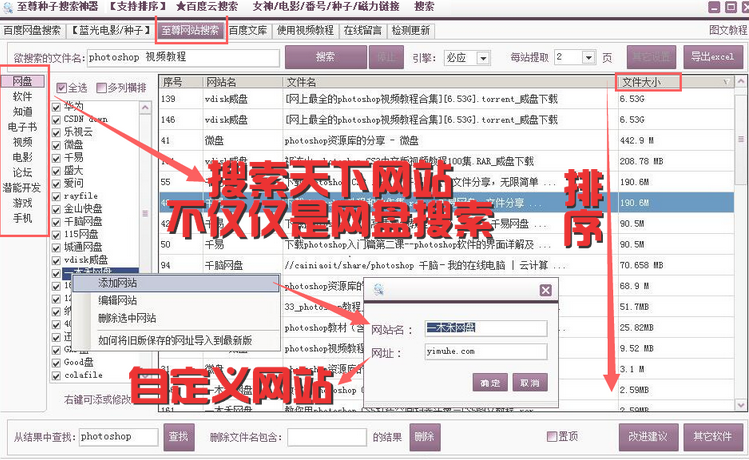Viewport: 749px width, 460px height.
Task: Select result row number 139
Action: [x=447, y=99]
